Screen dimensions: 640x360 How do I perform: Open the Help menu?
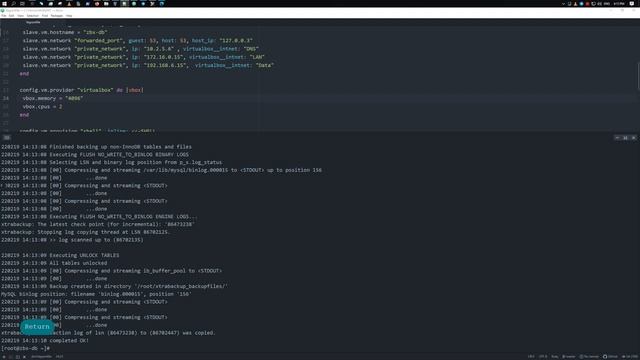pos(69,16)
